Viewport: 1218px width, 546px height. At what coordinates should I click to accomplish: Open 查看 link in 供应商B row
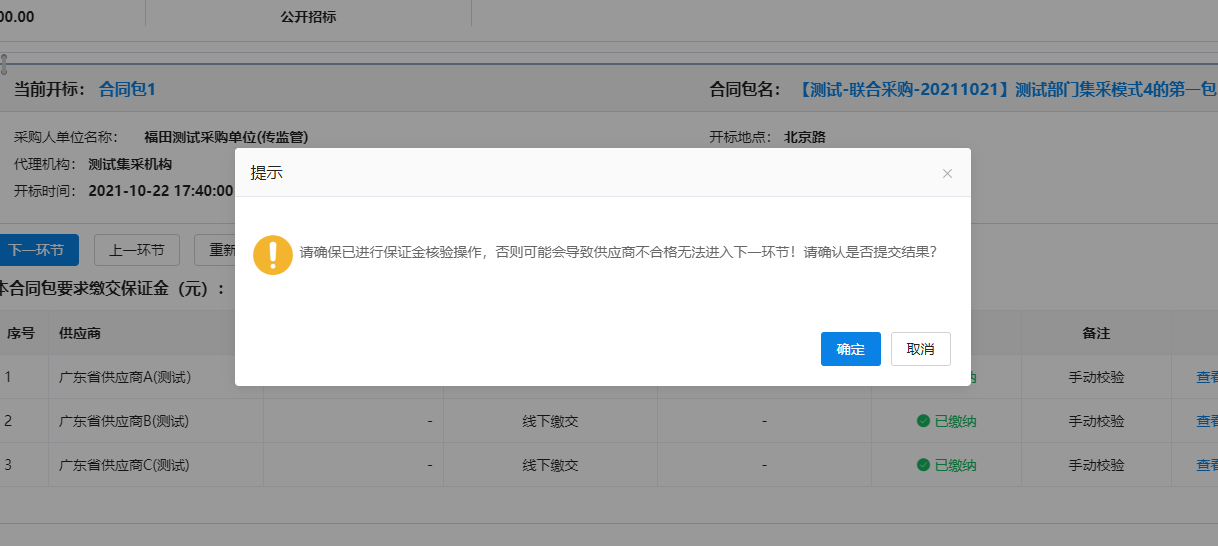pos(1206,421)
